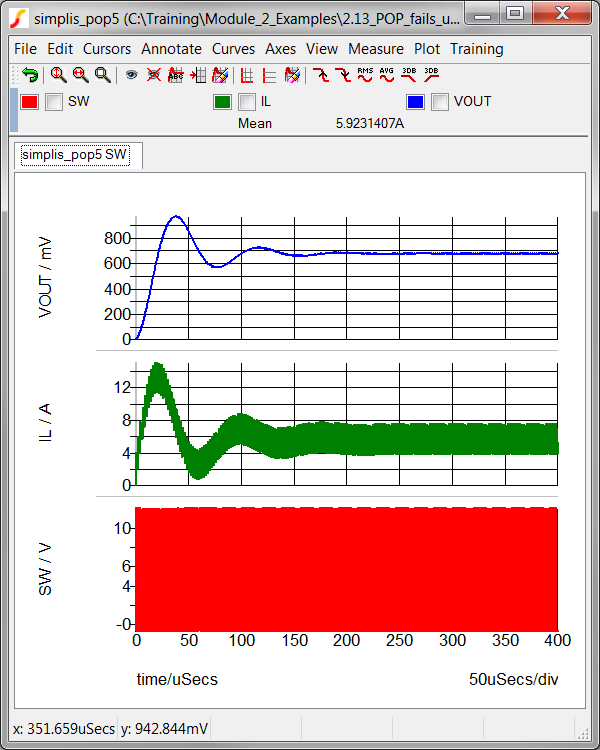This screenshot has height=750, width=600.
Task: Click the AVG measurement icon
Action: click(387, 75)
